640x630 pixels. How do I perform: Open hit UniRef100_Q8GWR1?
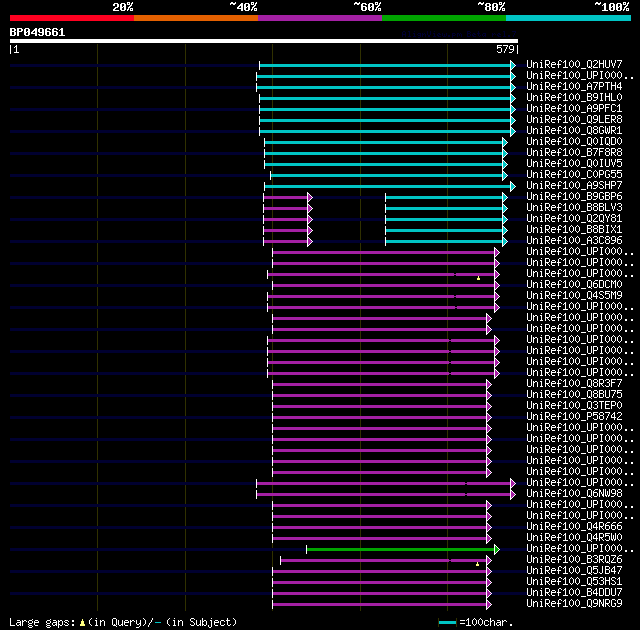point(574,131)
